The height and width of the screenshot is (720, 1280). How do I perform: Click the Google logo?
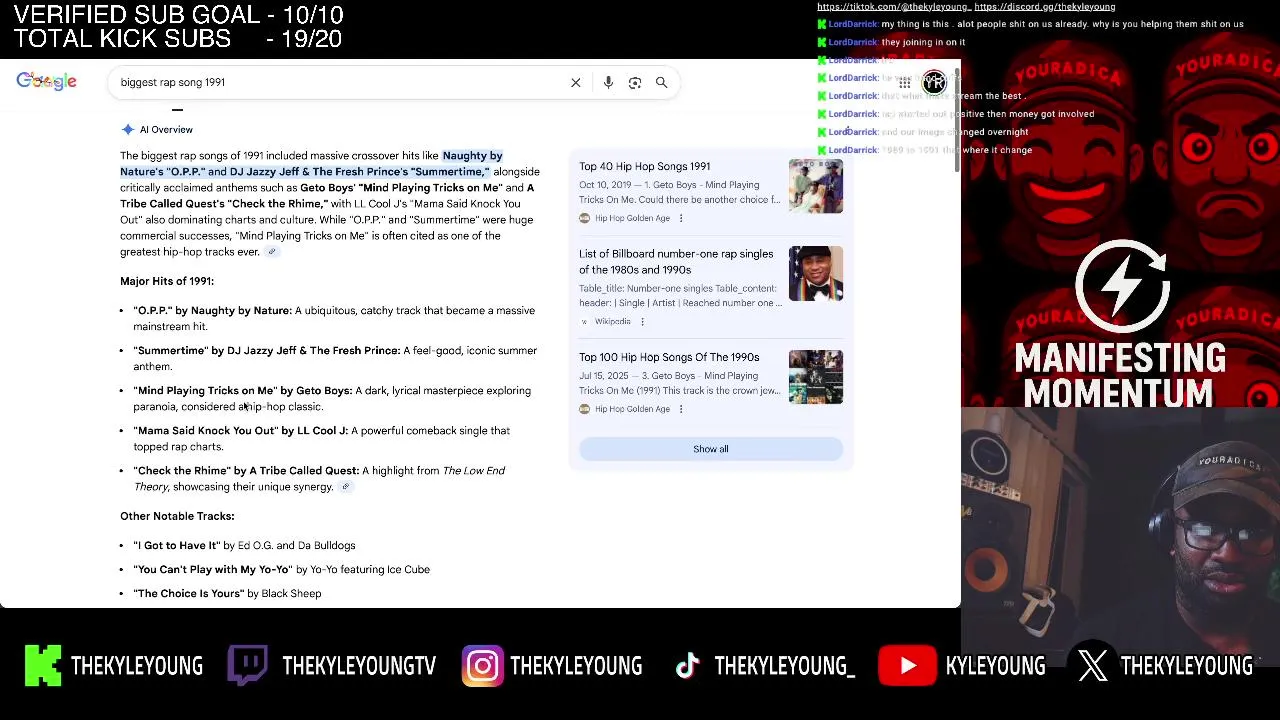pyautogui.click(x=46, y=81)
